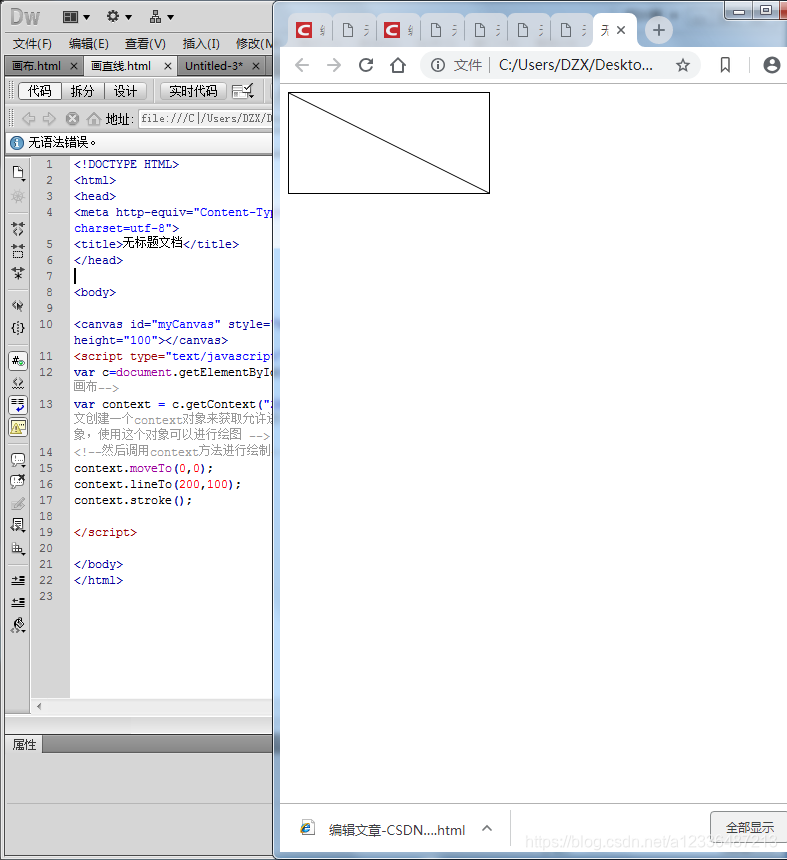
Task: Click Move or Convert CSS icon
Action: click(x=18, y=548)
